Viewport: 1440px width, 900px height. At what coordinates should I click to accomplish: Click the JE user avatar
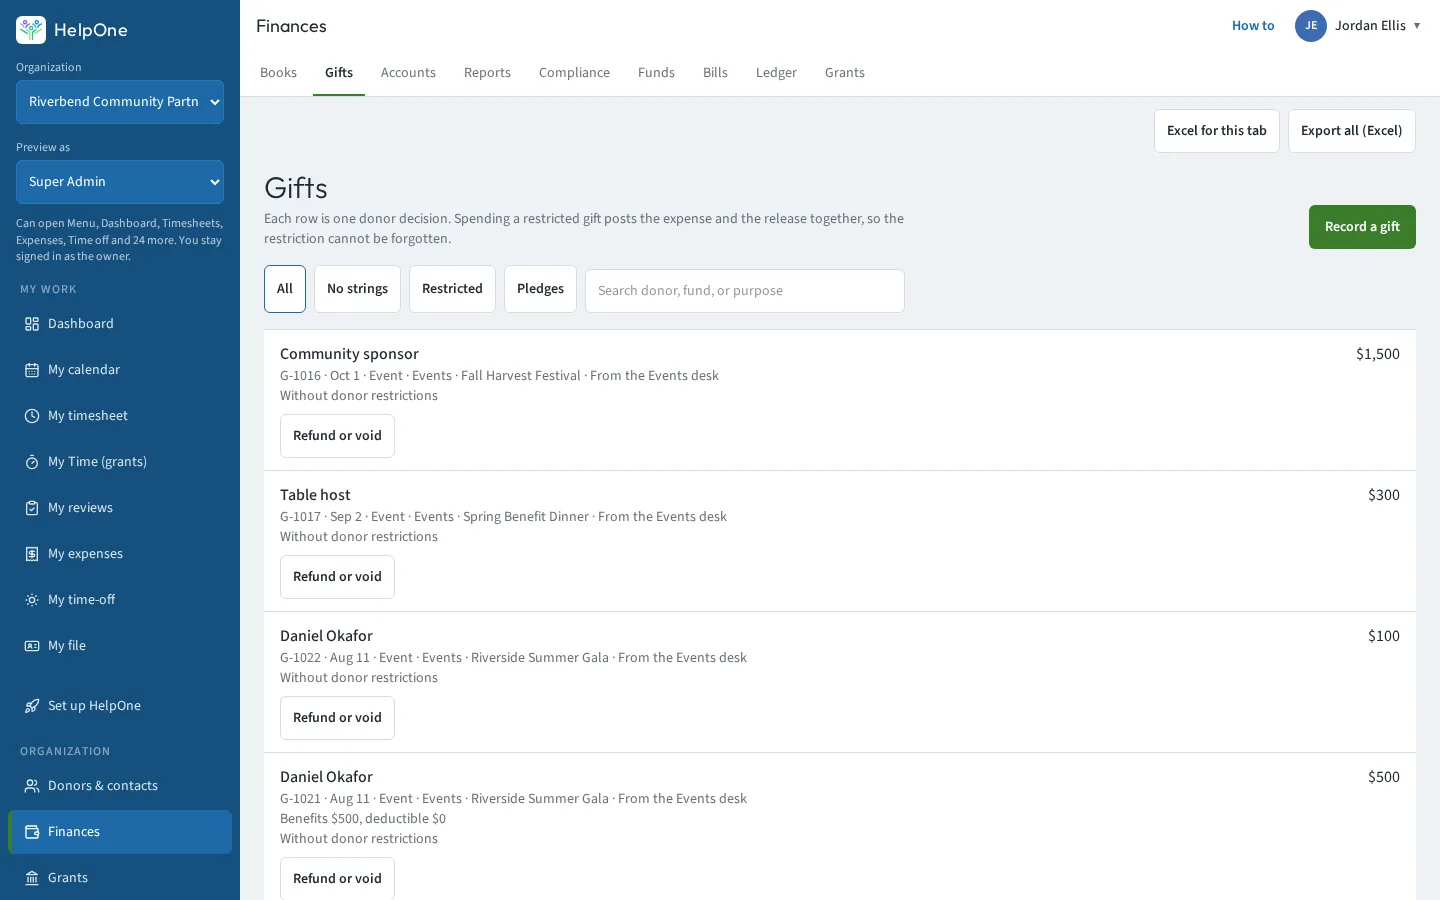coord(1311,26)
